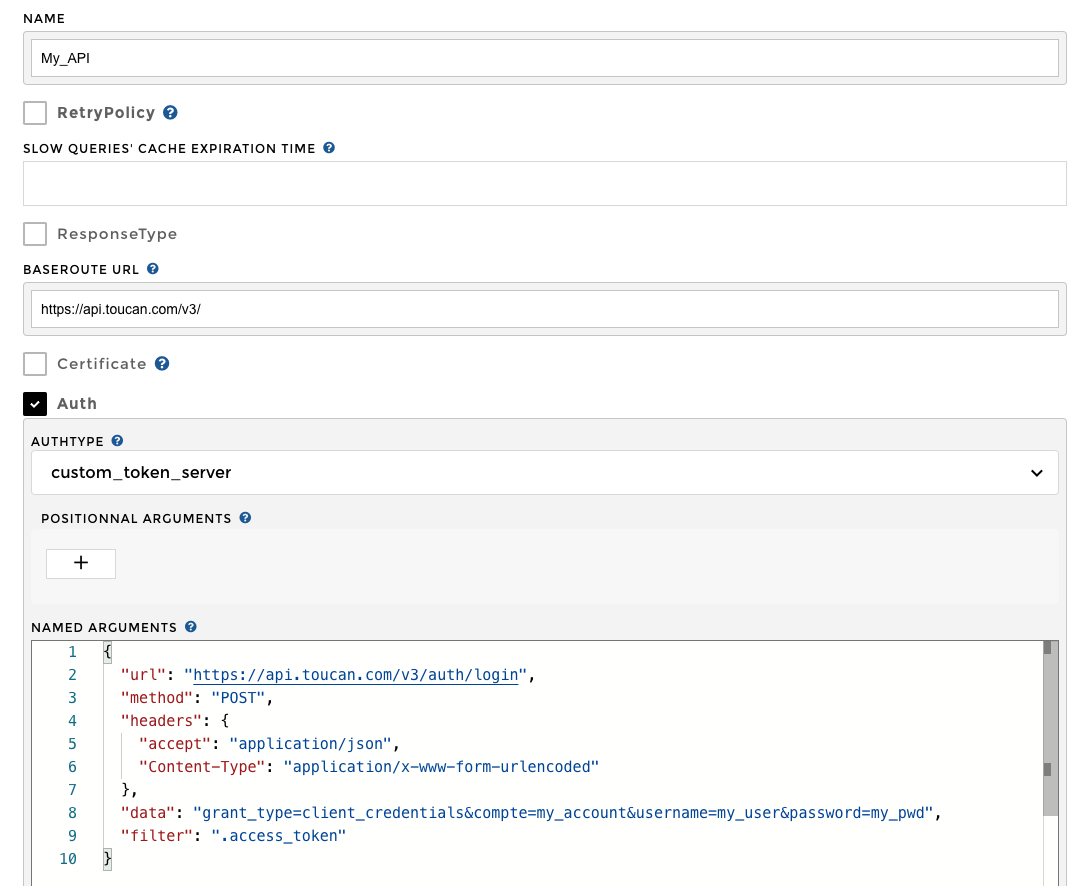Enable the RetryPolicy checkbox

point(35,113)
